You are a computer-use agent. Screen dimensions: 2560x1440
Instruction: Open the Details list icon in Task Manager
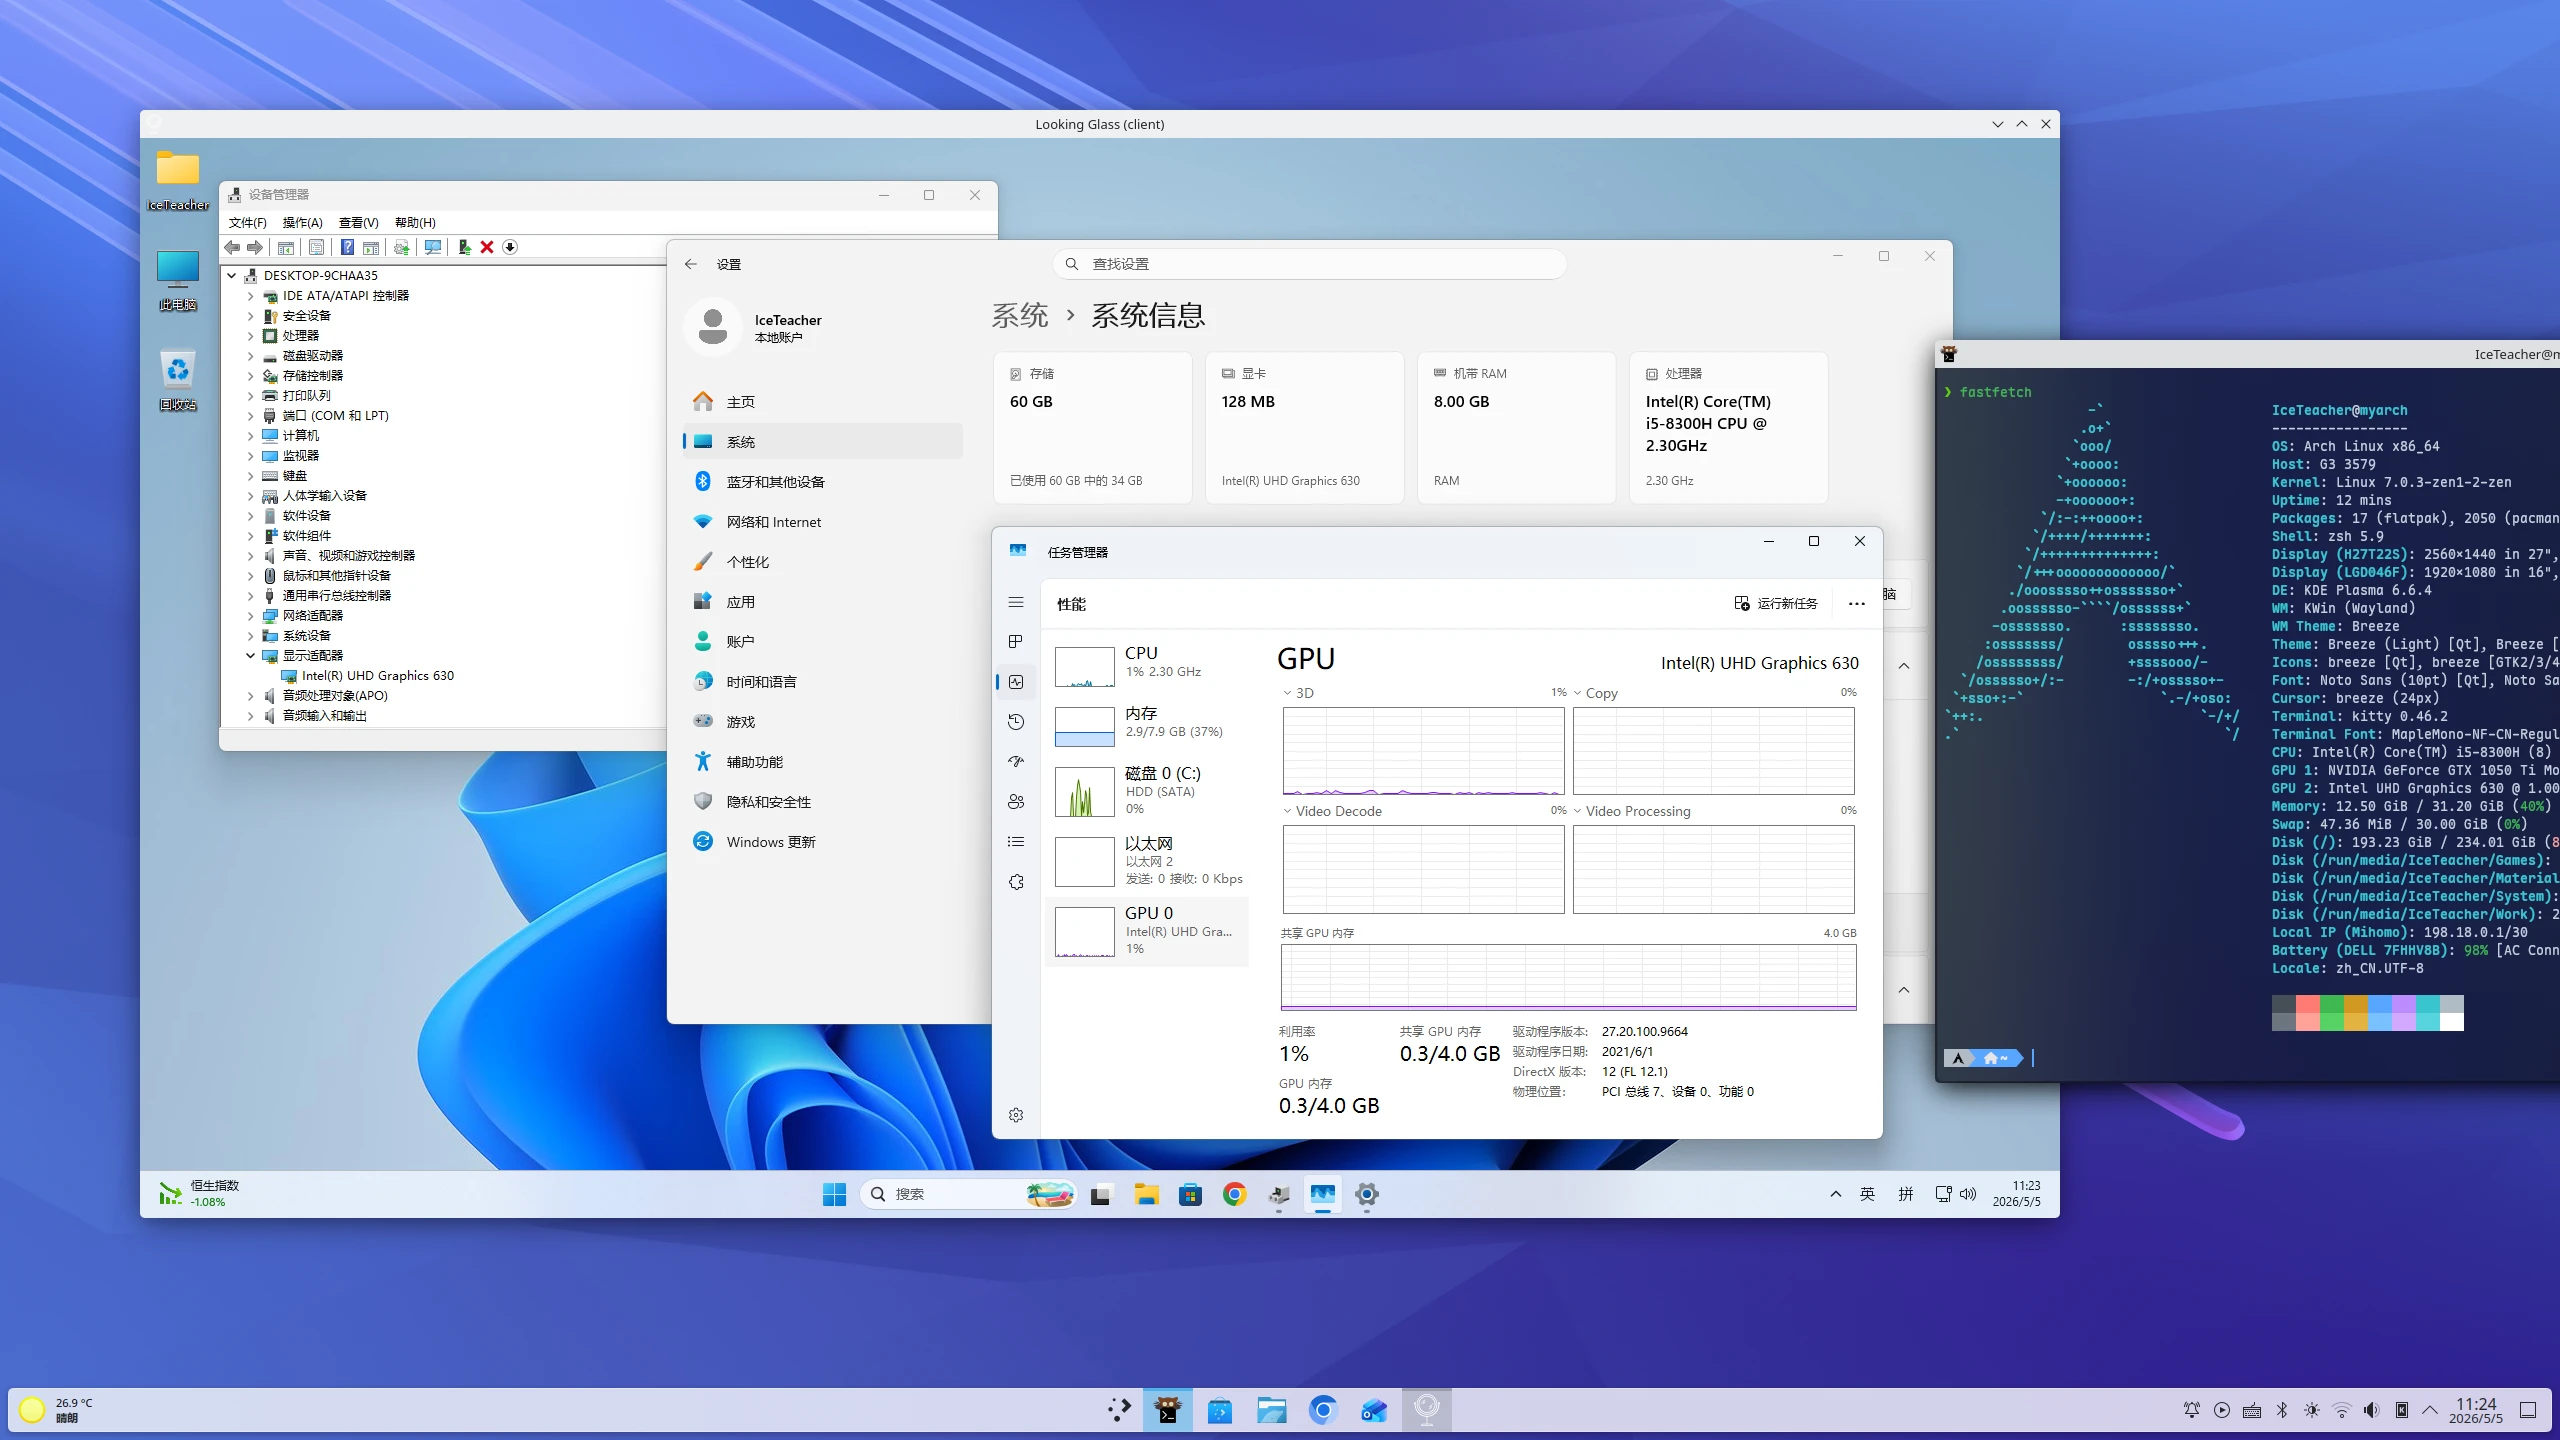click(1016, 842)
